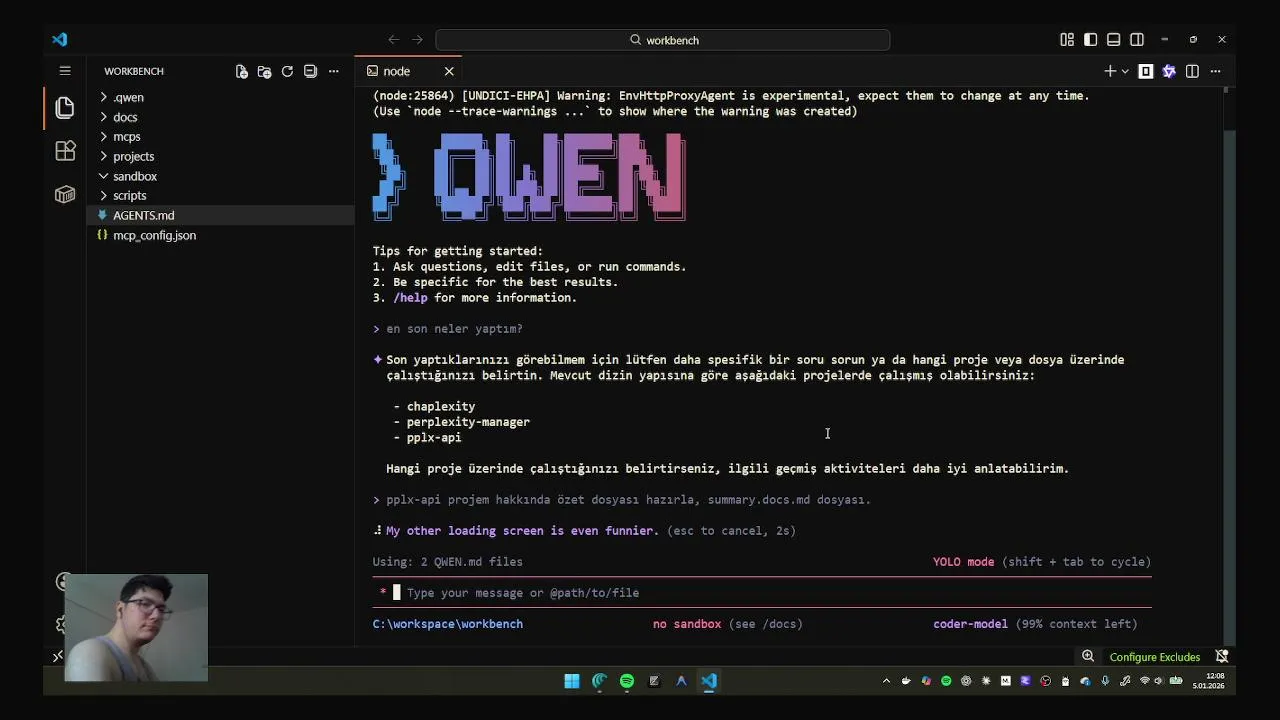Click the perplexity-manager list entry
This screenshot has height=720, width=1280.
coord(468,422)
